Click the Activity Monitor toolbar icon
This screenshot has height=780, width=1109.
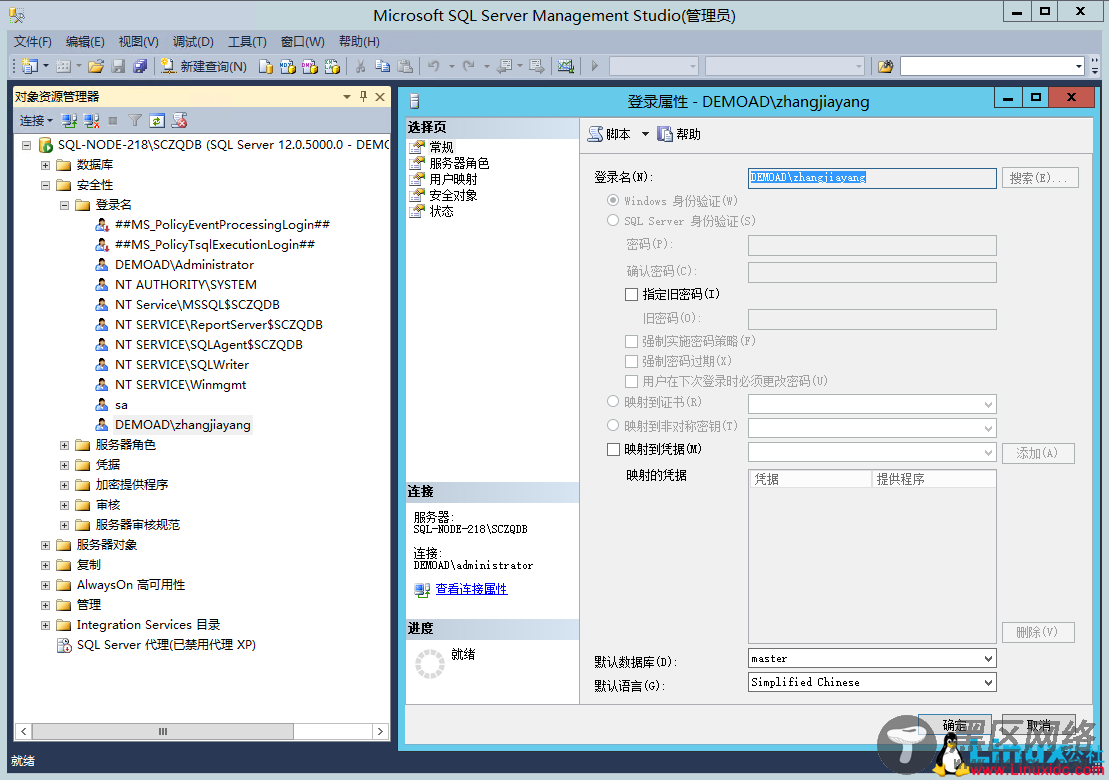click(566, 66)
